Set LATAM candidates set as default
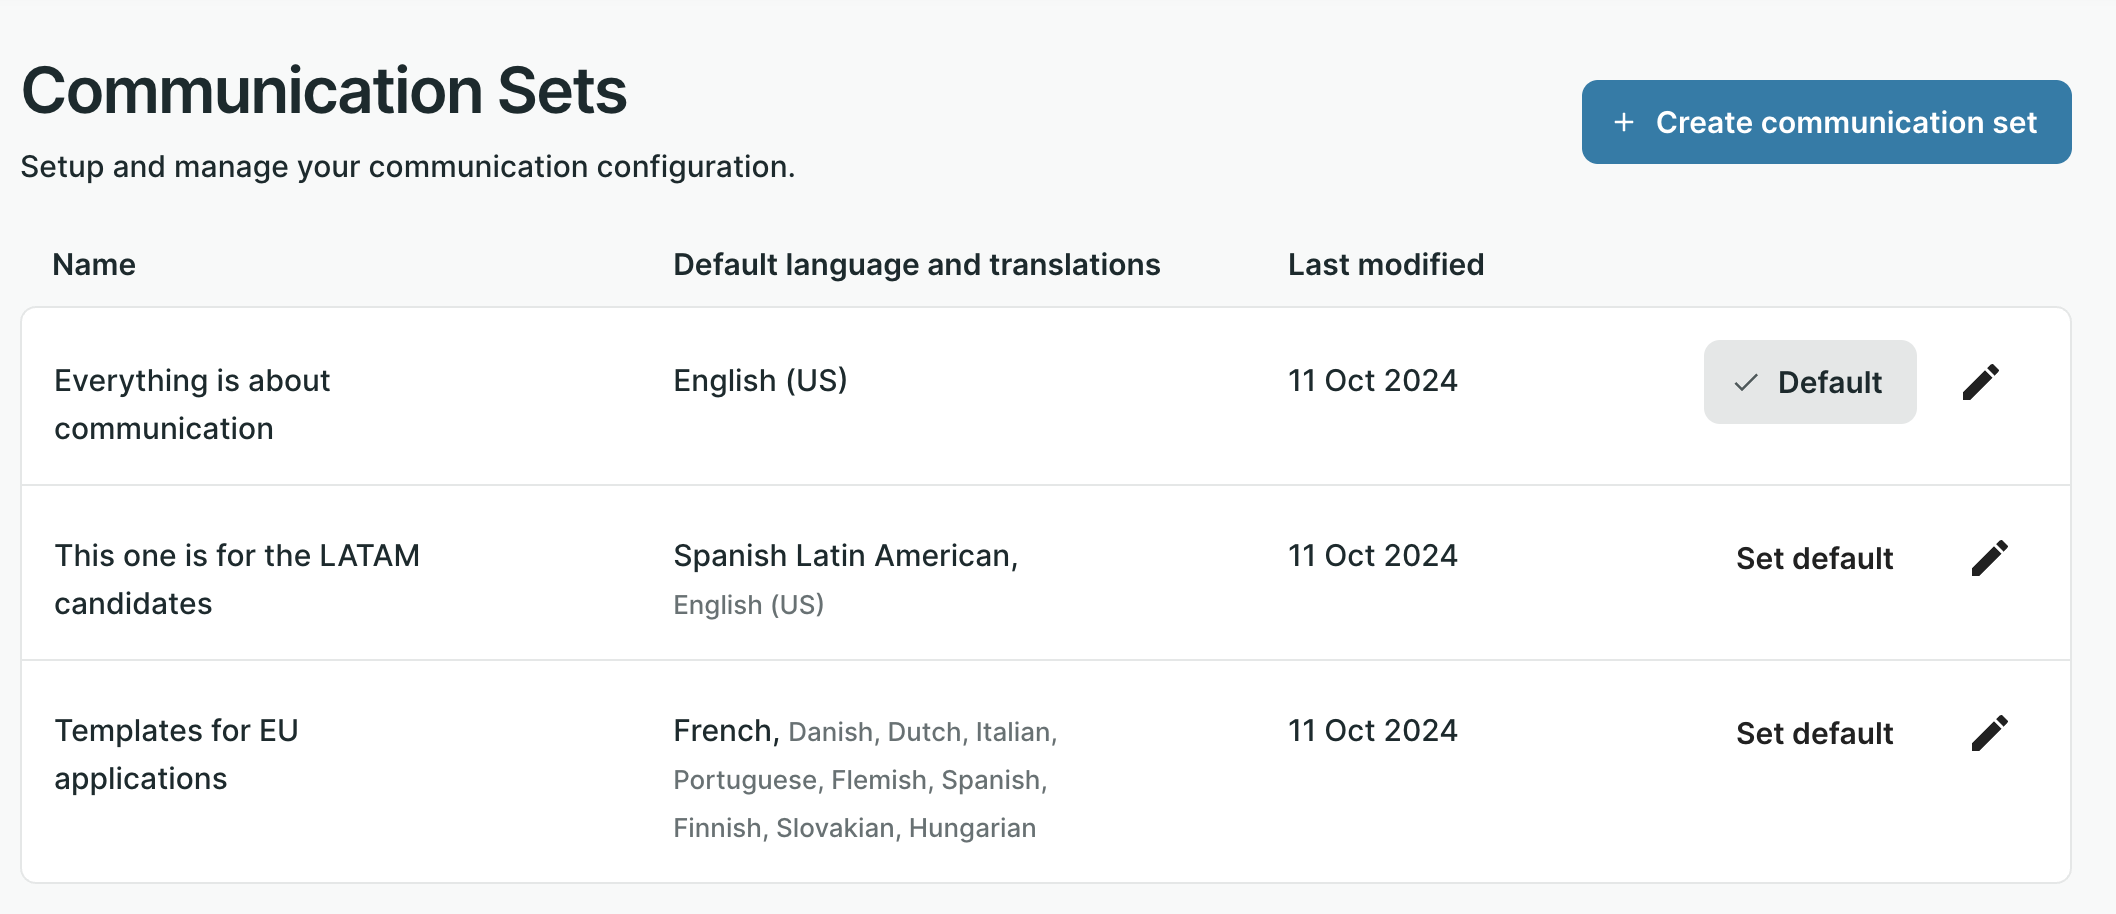This screenshot has height=914, width=2116. [1814, 558]
